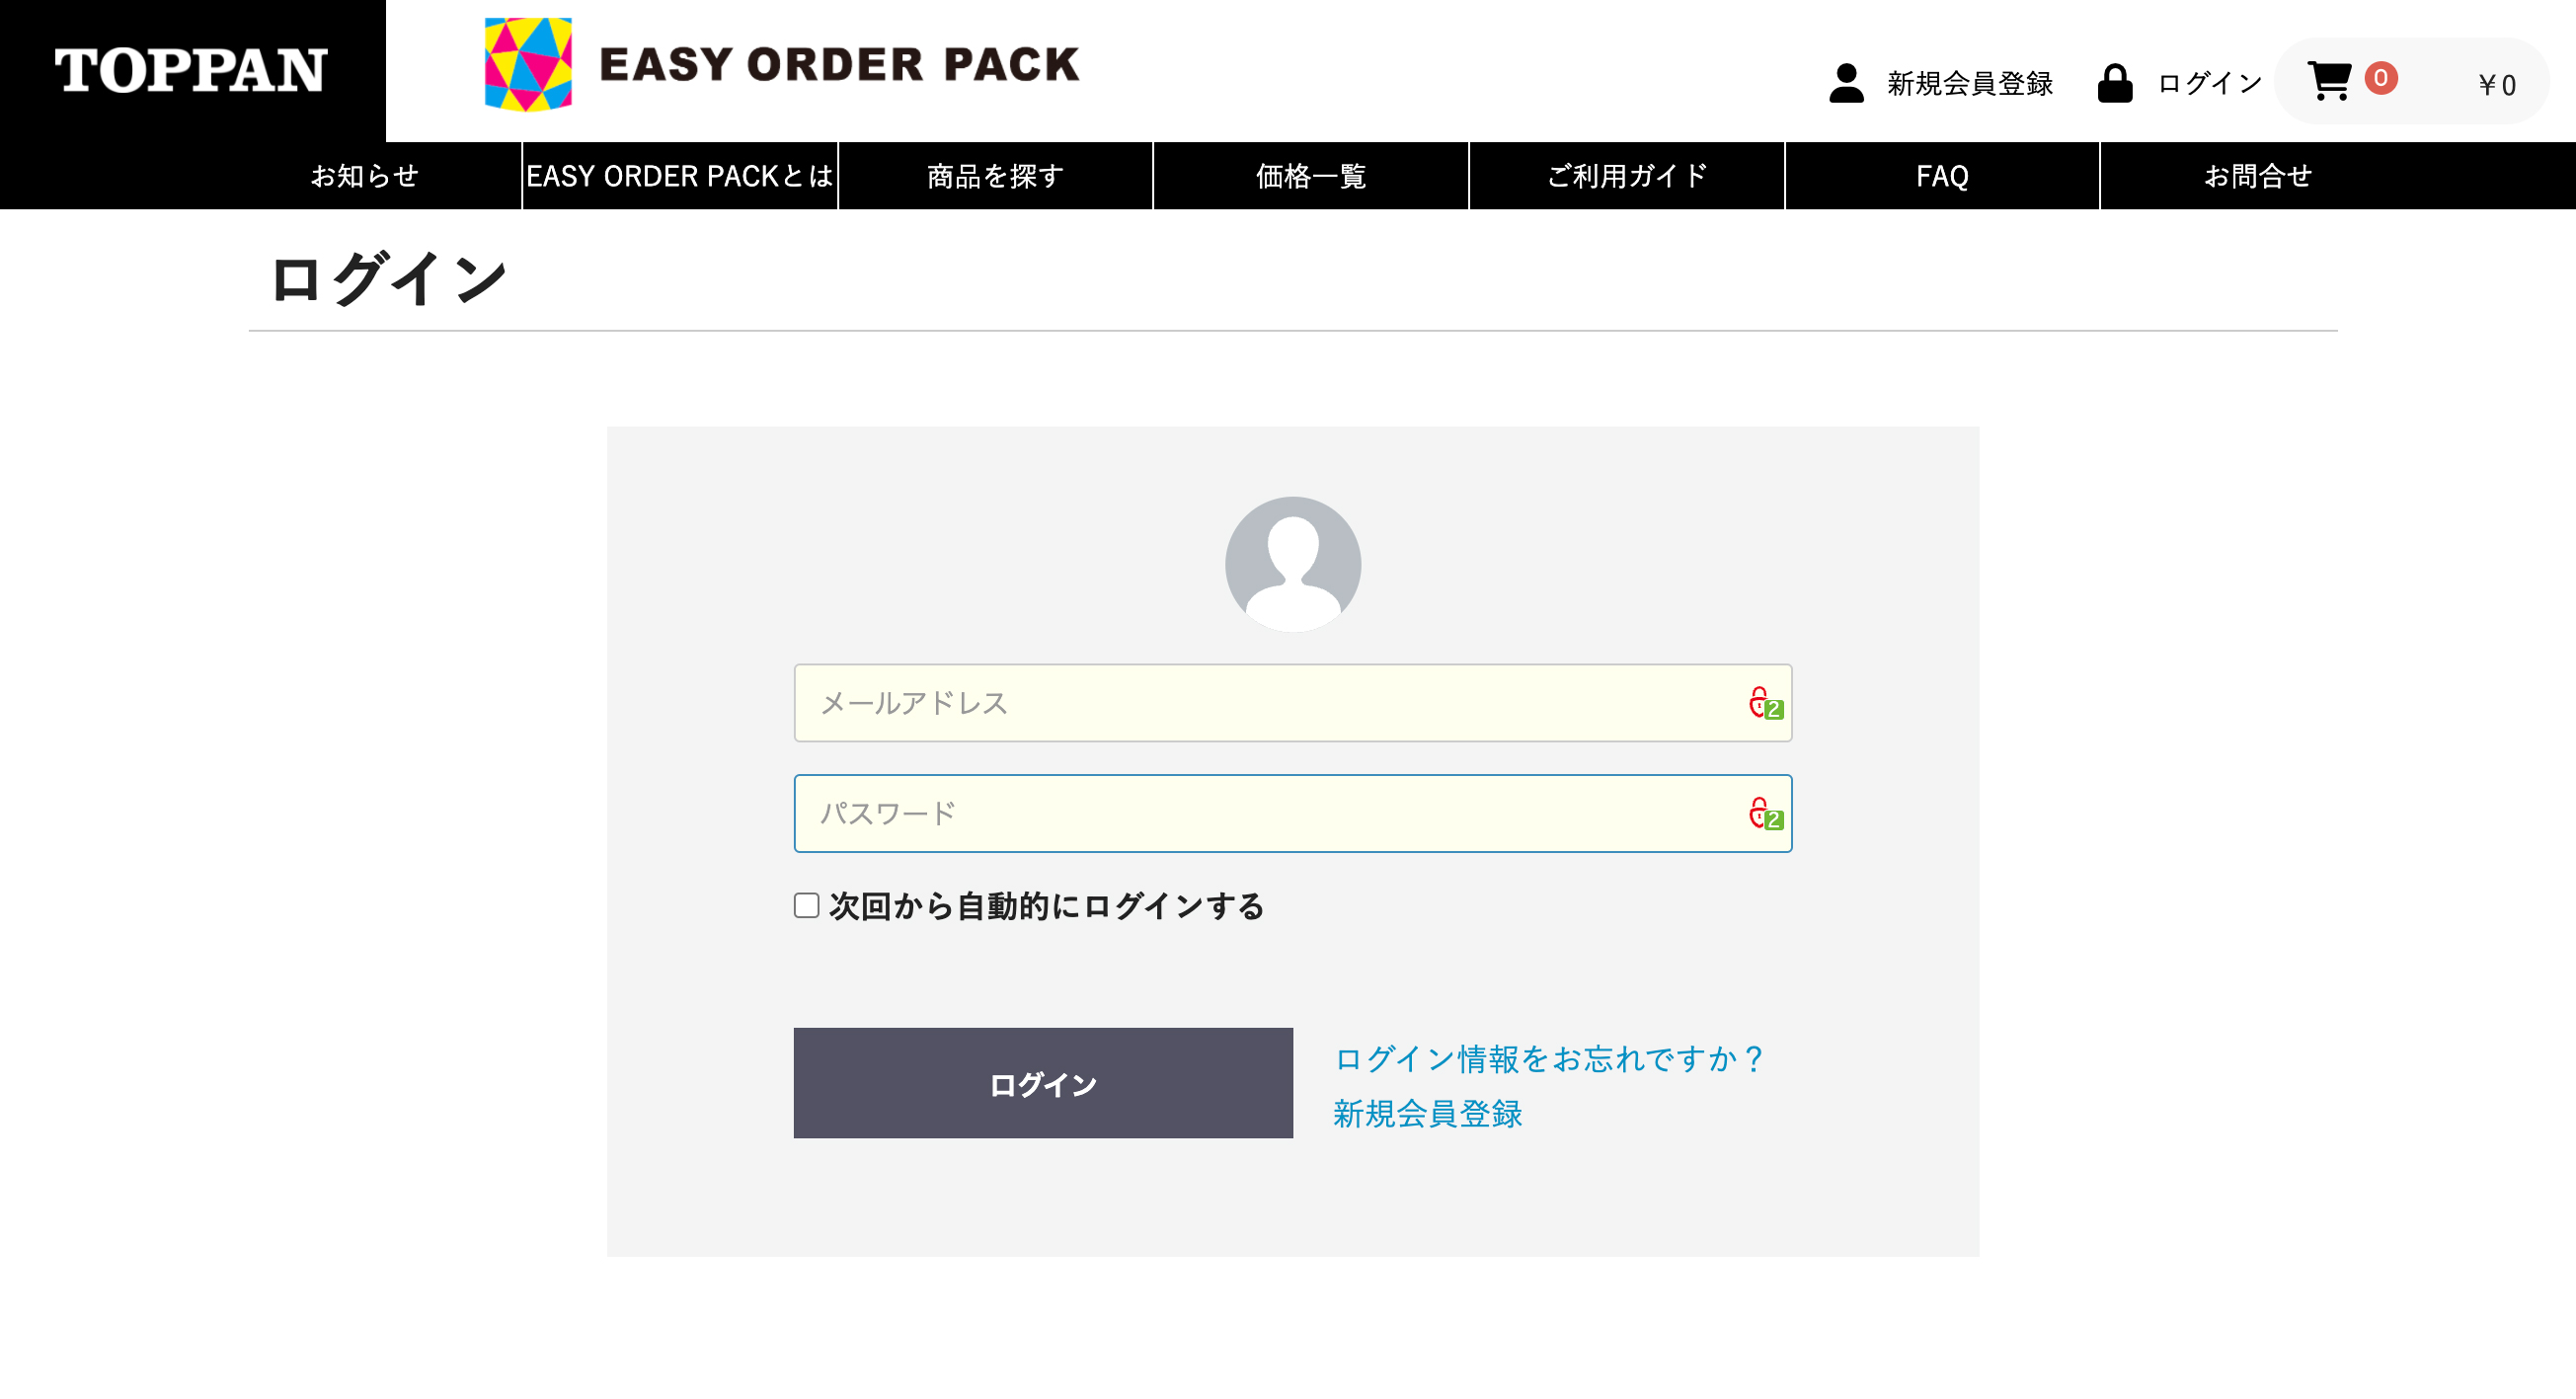
Task: Enable 次回から自動的にログインする checkbox
Action: coord(806,905)
